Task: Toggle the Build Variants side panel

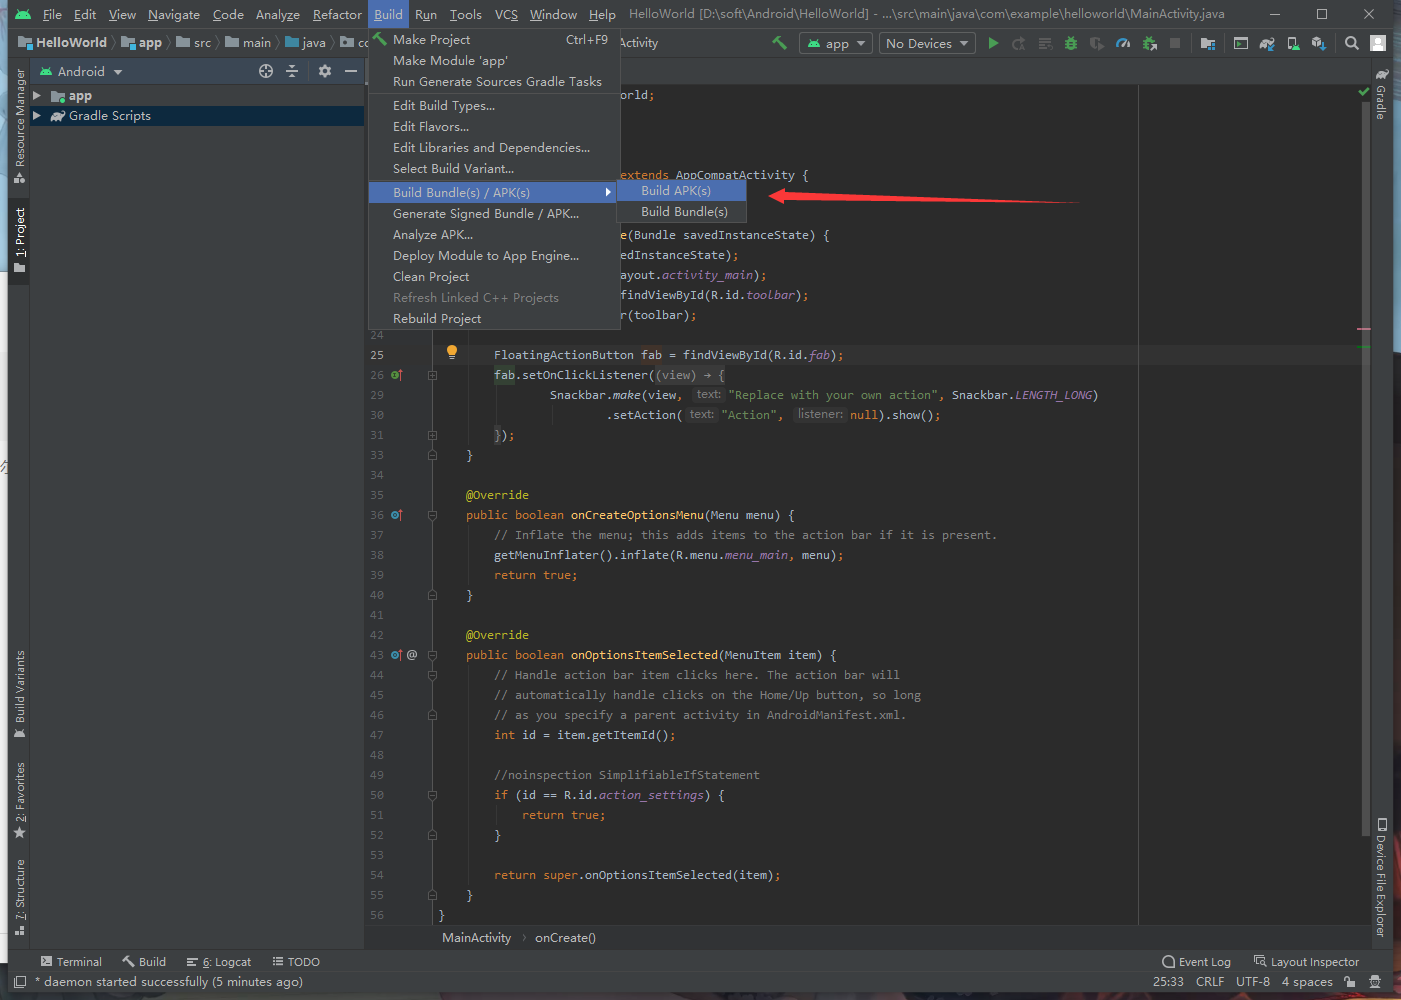Action: tap(19, 693)
